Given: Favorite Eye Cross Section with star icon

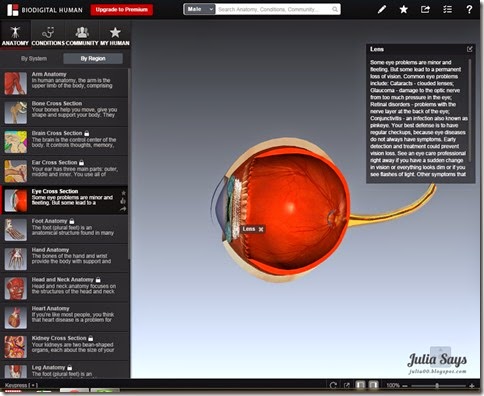Looking at the screenshot, I should 123,193.
